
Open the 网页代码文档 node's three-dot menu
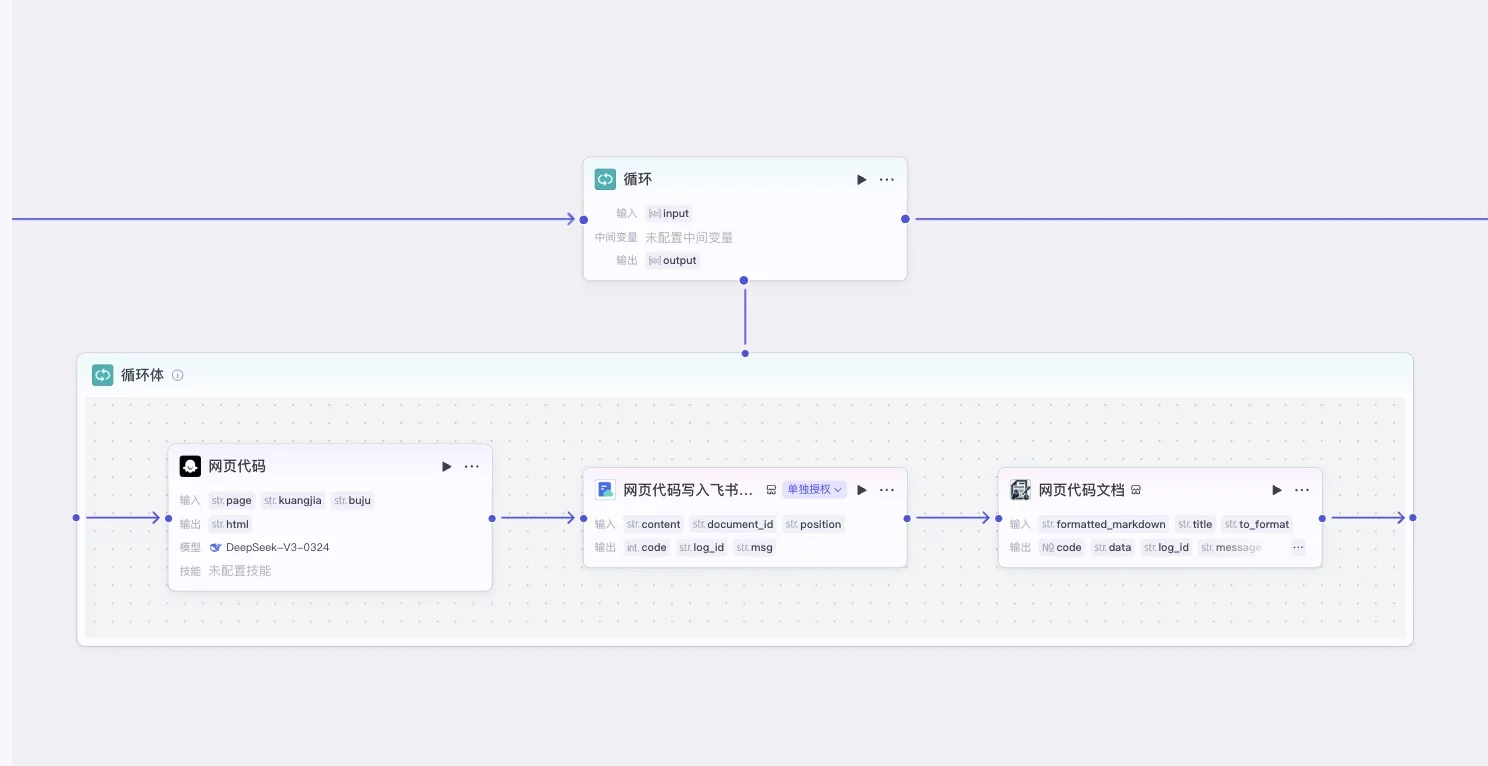[1302, 490]
